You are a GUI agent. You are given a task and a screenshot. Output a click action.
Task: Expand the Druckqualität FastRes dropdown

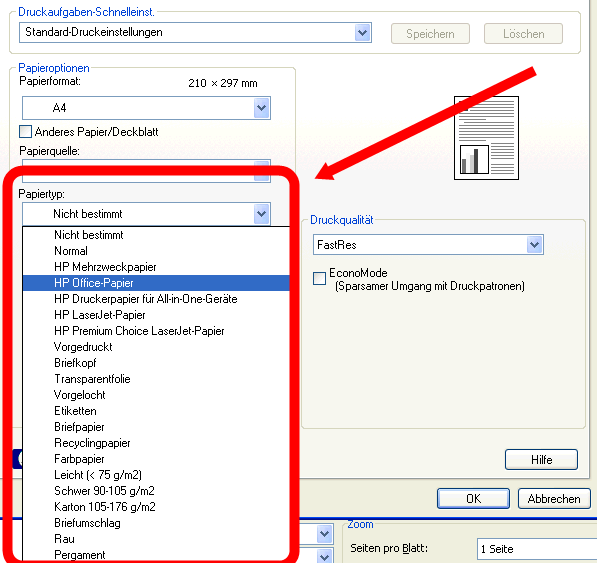click(x=535, y=245)
